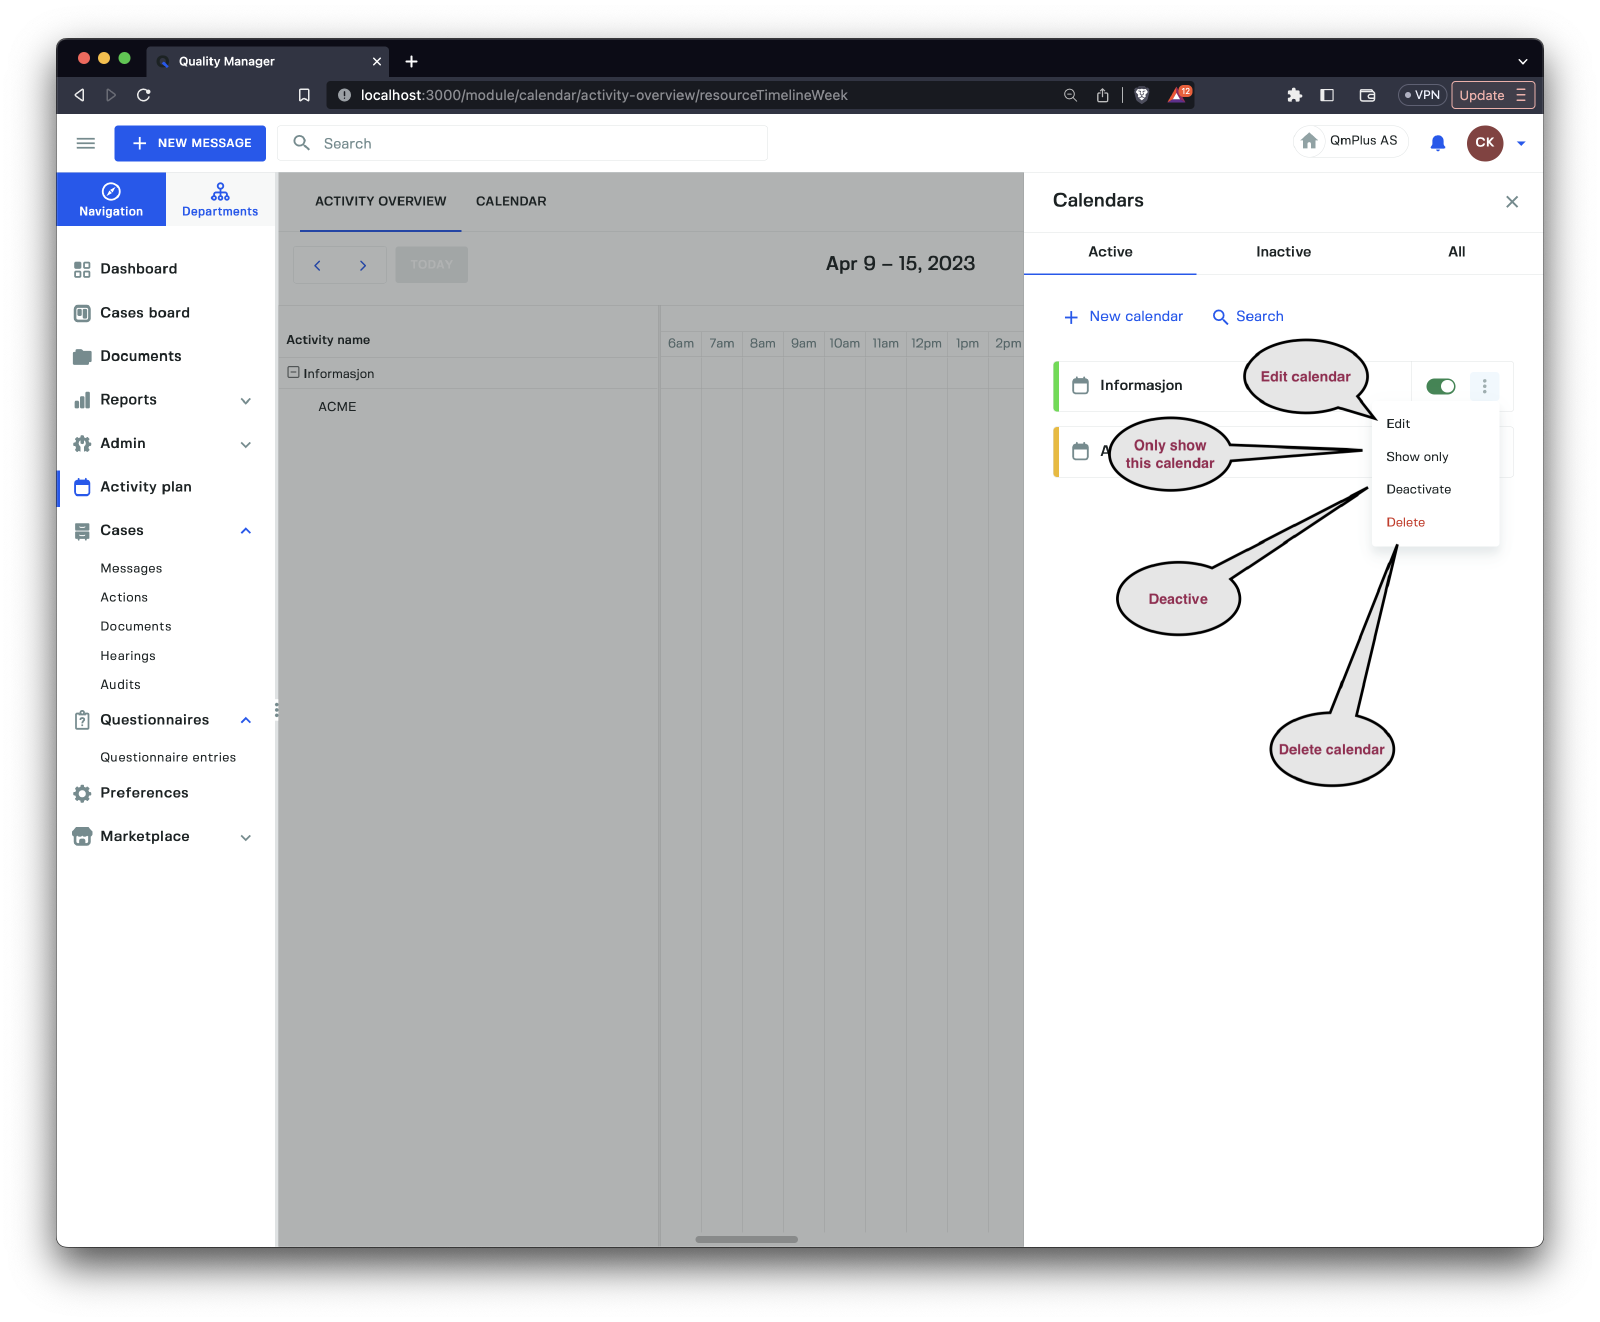Viewport: 1600px width, 1322px height.
Task: Switch to the Inactive calendars tab
Action: tap(1283, 252)
